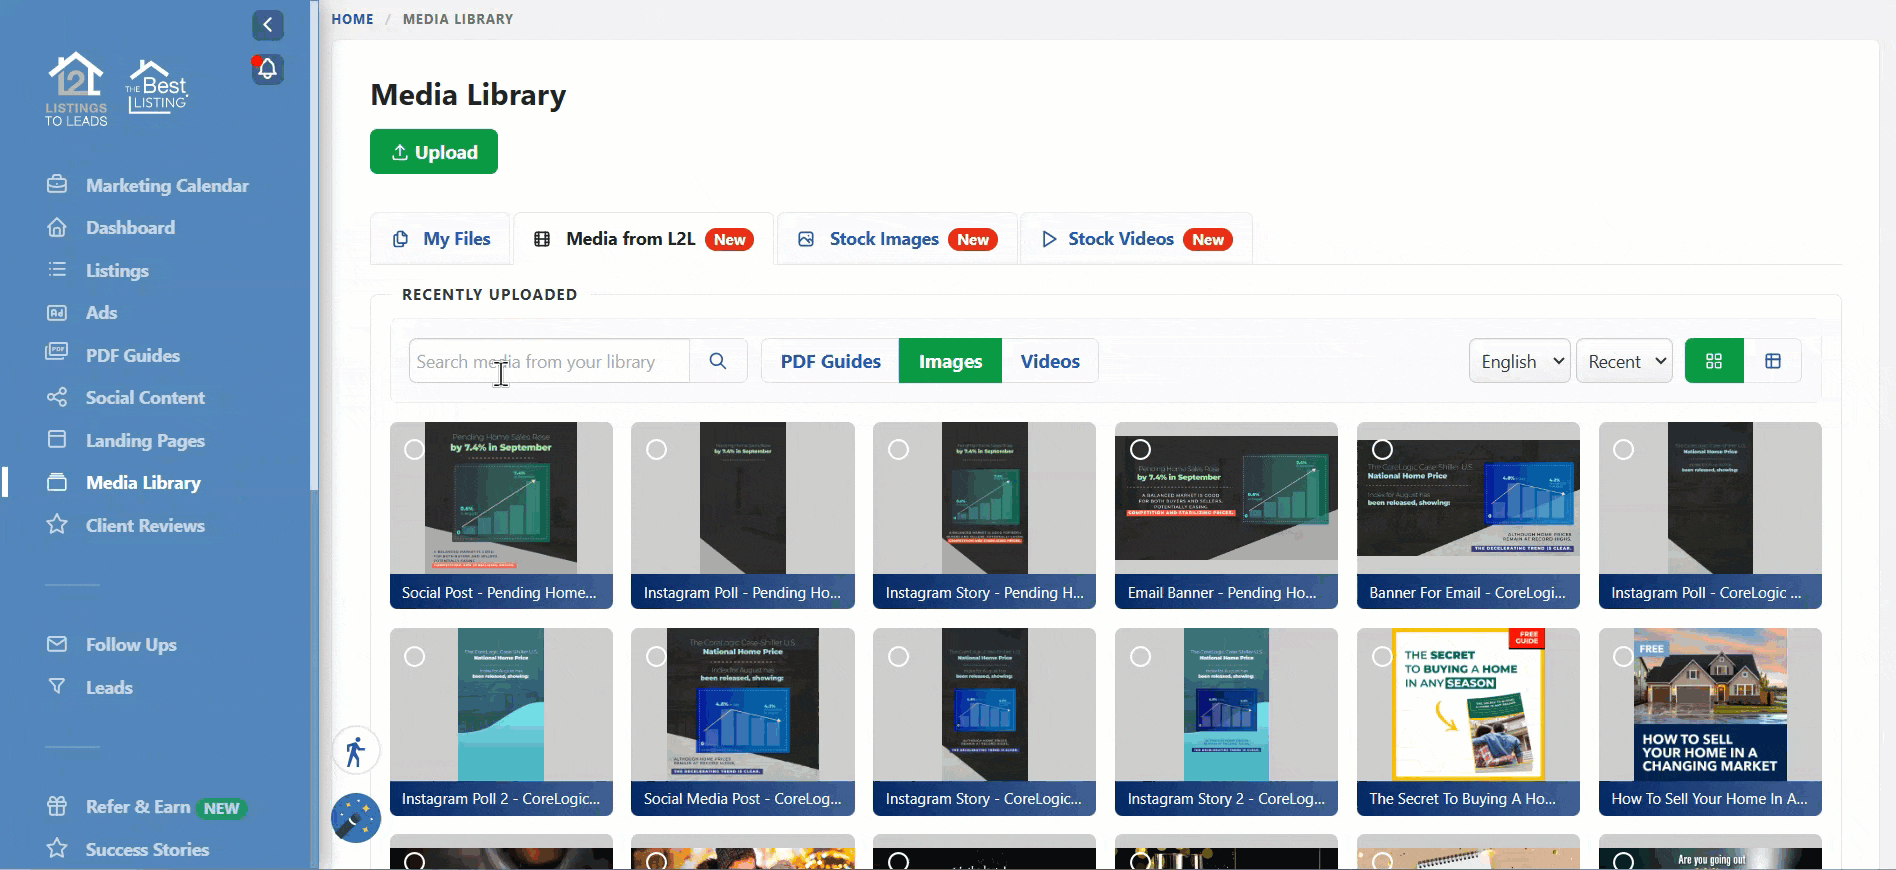Select the Instagram Poll 2 - CoreLogic item
The height and width of the screenshot is (870, 1896).
(414, 657)
